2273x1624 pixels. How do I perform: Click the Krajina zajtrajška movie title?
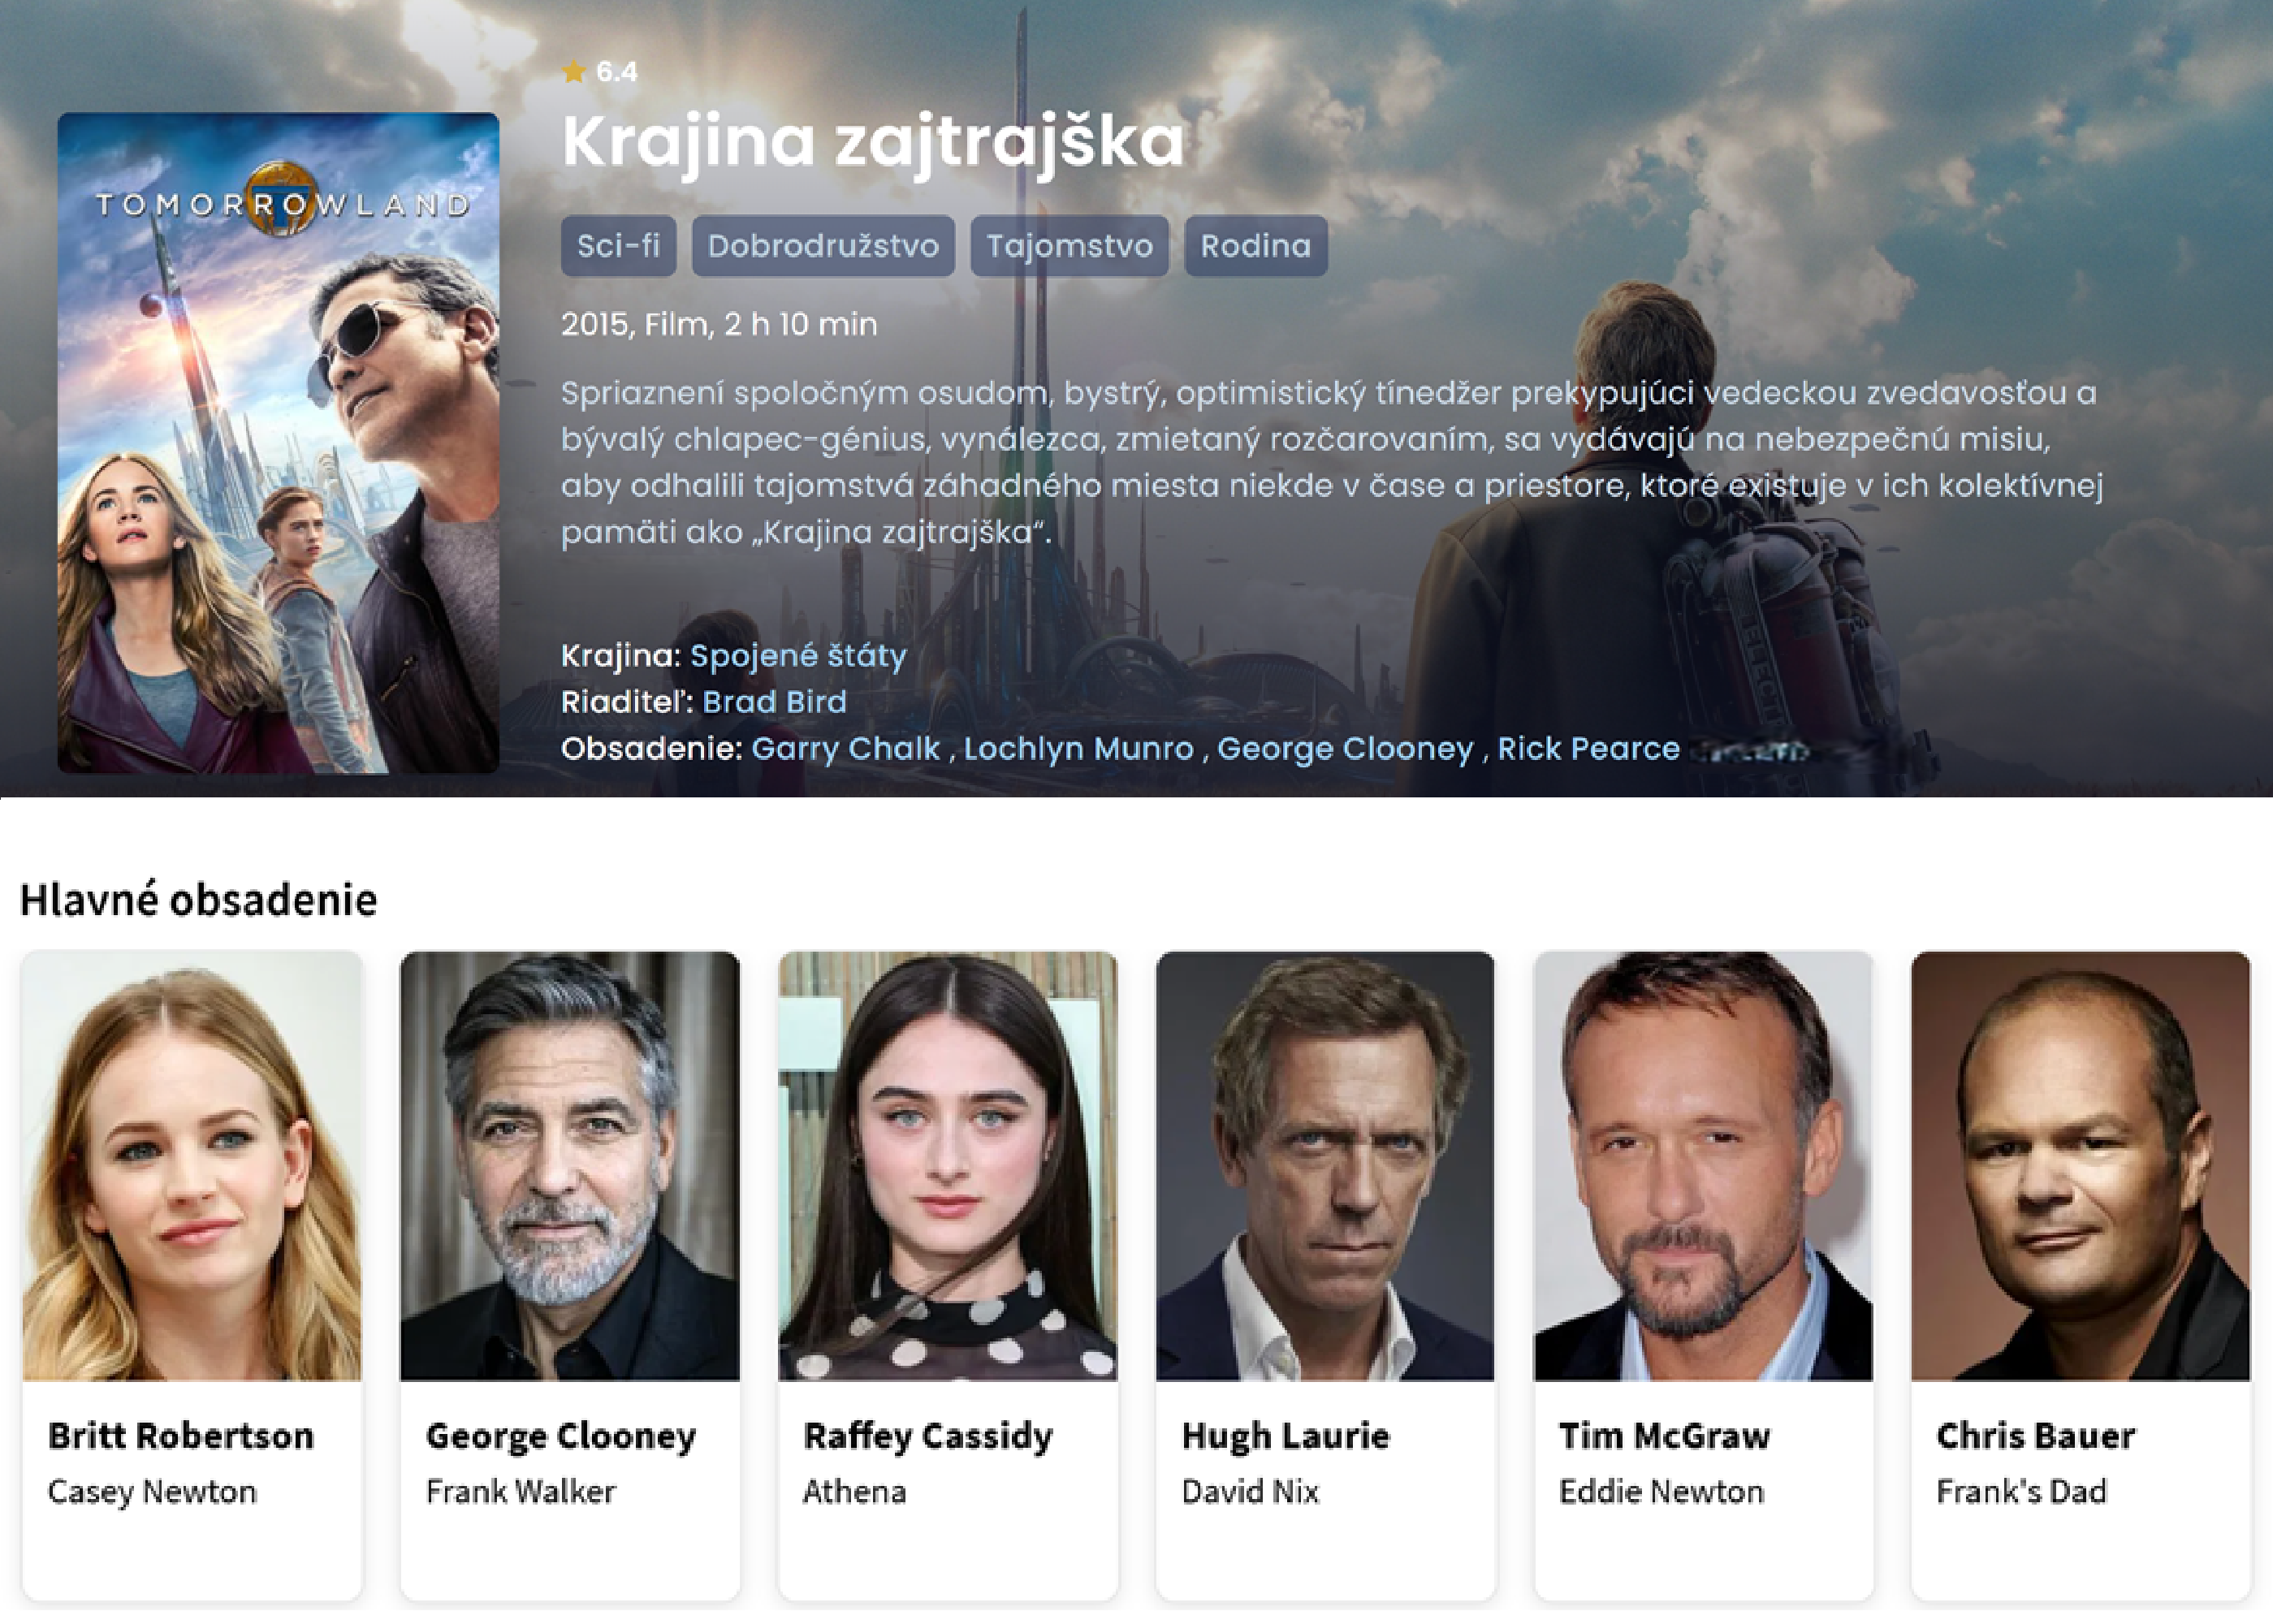point(872,141)
